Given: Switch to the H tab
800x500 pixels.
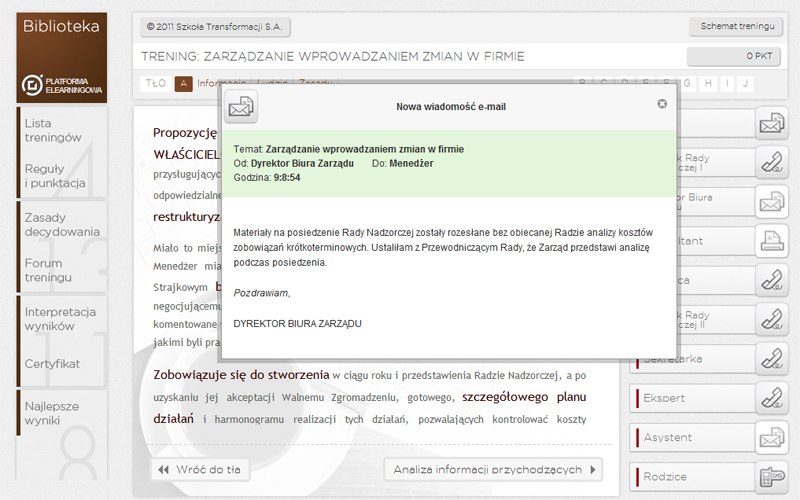Looking at the screenshot, I should pyautogui.click(x=708, y=83).
